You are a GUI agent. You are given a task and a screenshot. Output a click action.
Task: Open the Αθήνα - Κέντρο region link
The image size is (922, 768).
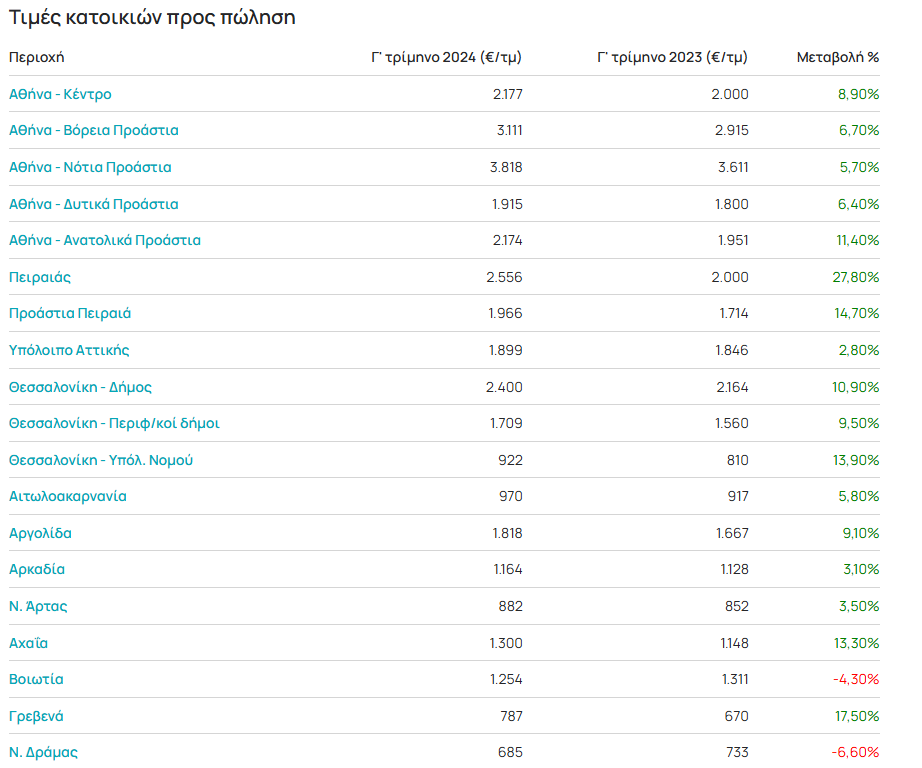coord(60,94)
